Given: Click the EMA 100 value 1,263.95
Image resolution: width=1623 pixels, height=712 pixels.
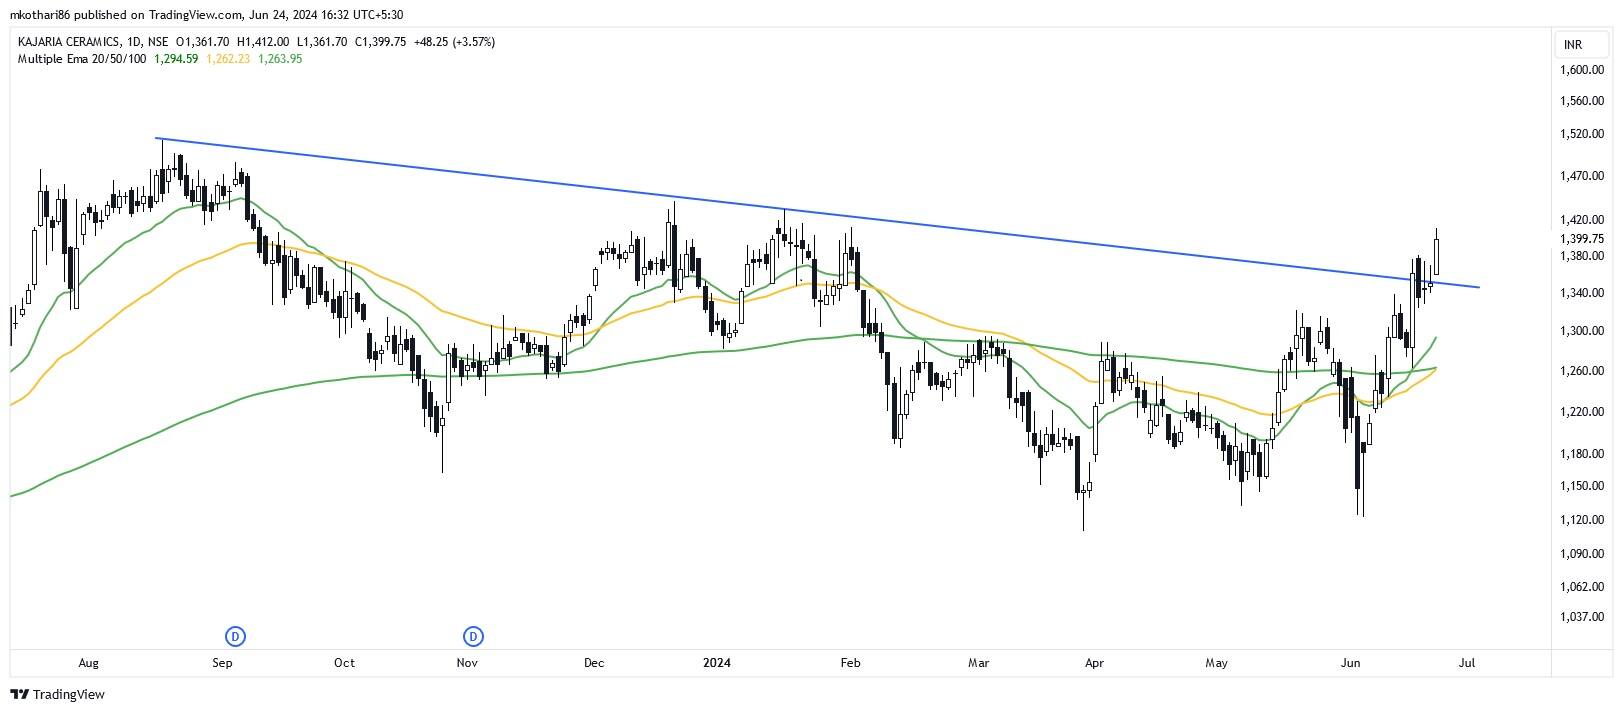Looking at the screenshot, I should [280, 59].
